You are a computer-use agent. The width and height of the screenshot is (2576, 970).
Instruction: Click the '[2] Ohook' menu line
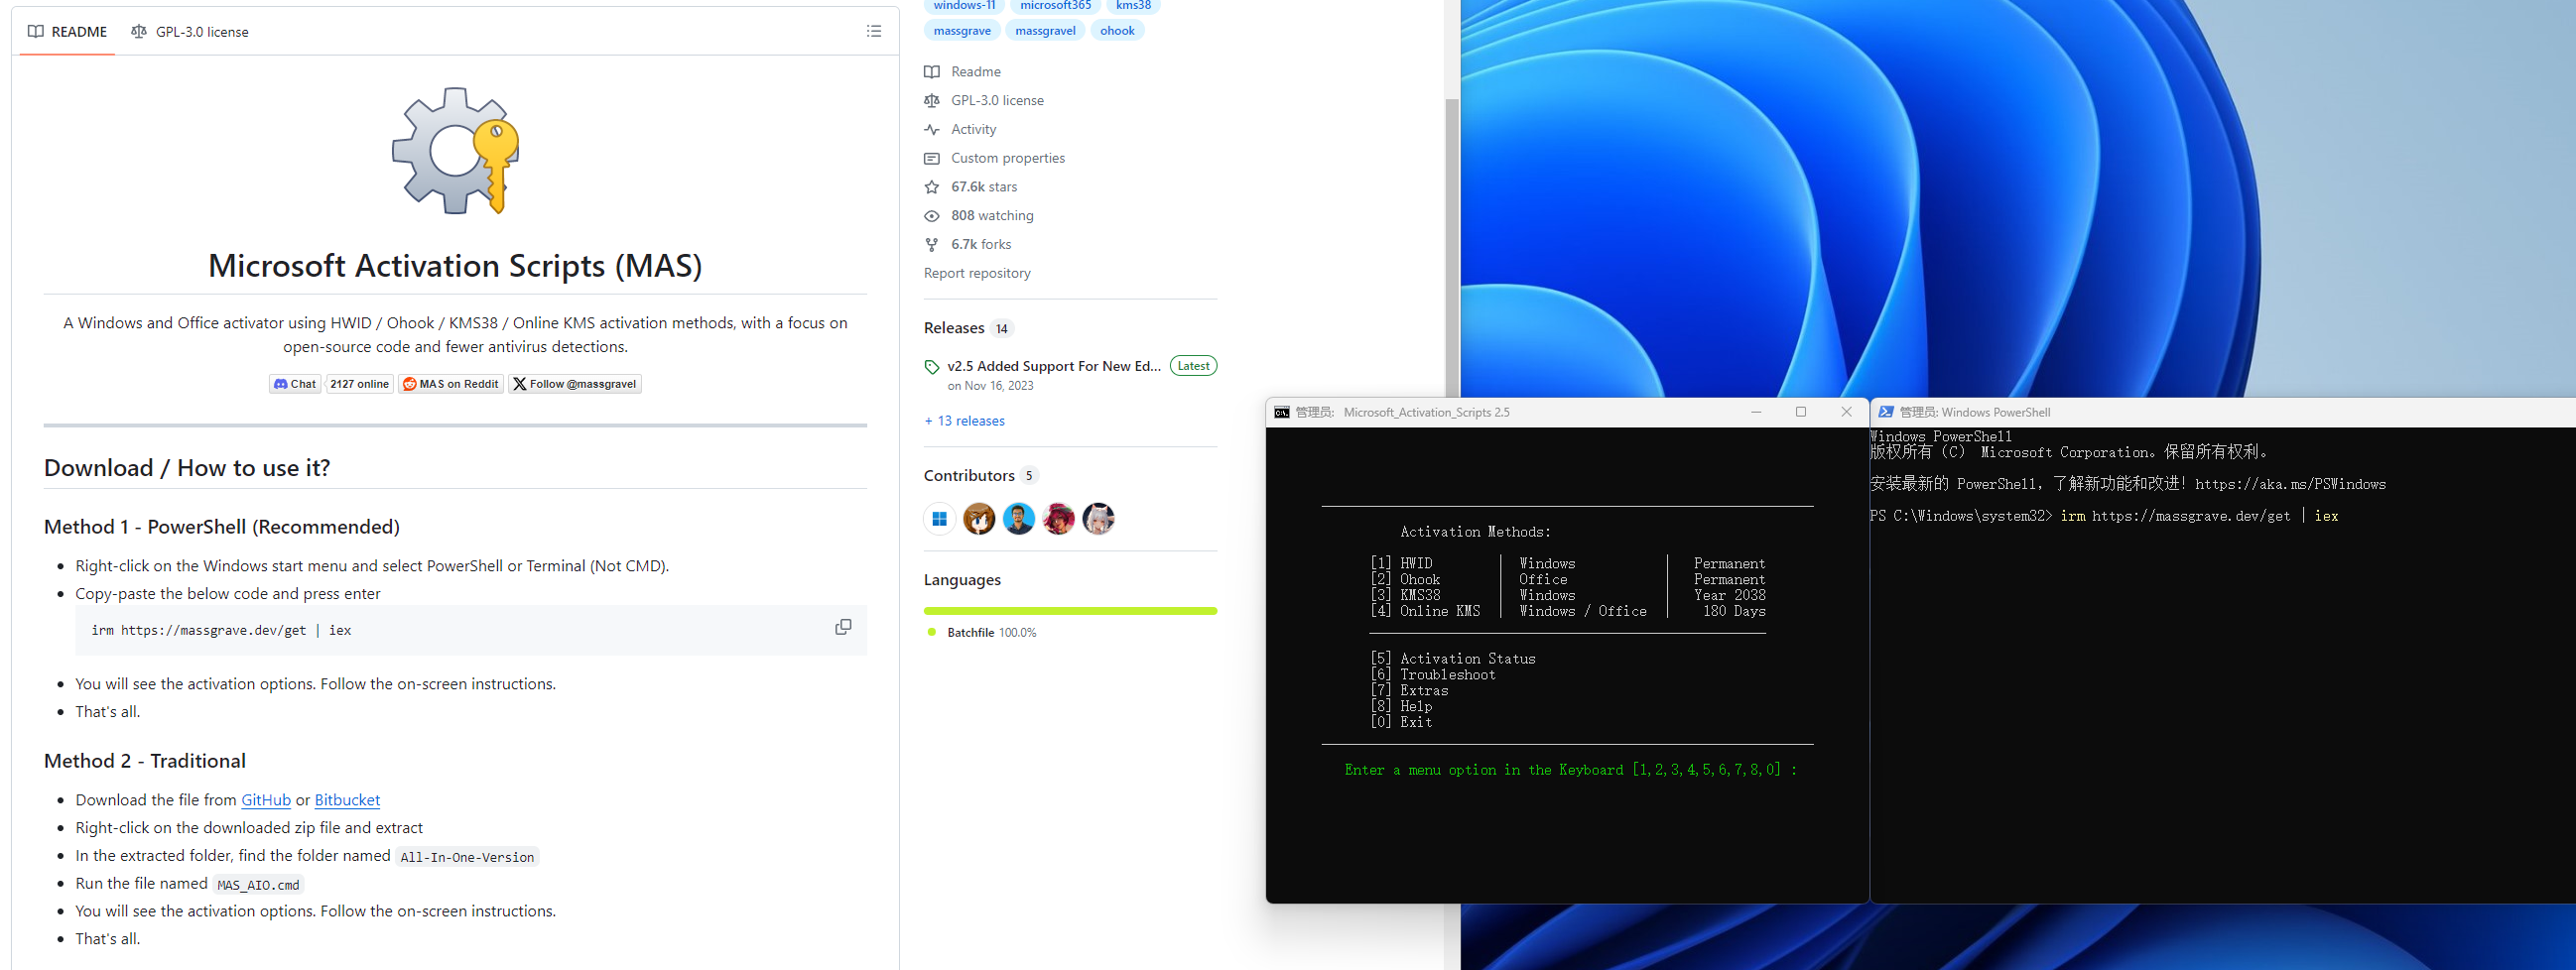pyautogui.click(x=1568, y=580)
